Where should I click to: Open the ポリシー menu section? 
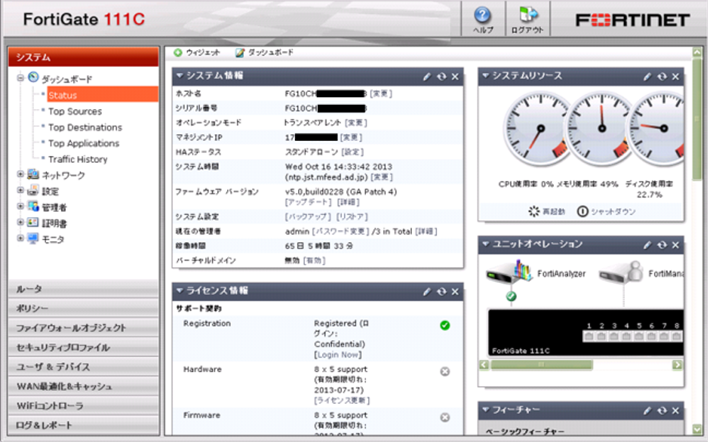[84, 308]
